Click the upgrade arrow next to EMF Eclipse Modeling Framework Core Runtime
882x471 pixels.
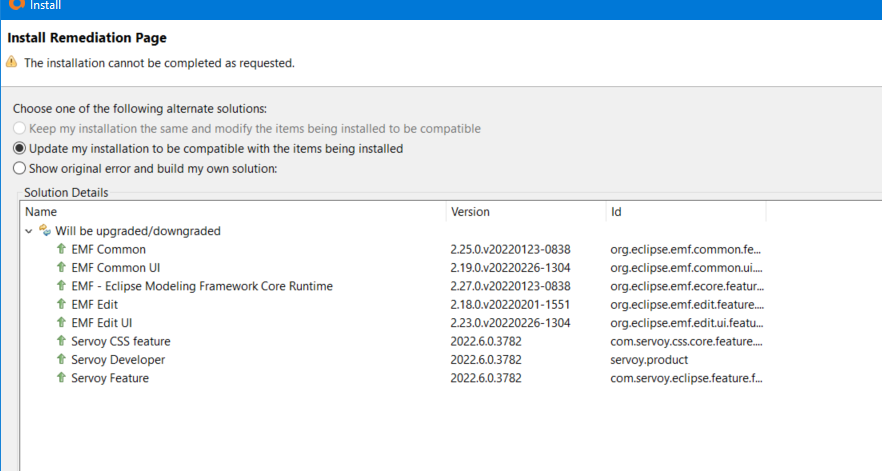[x=61, y=285]
